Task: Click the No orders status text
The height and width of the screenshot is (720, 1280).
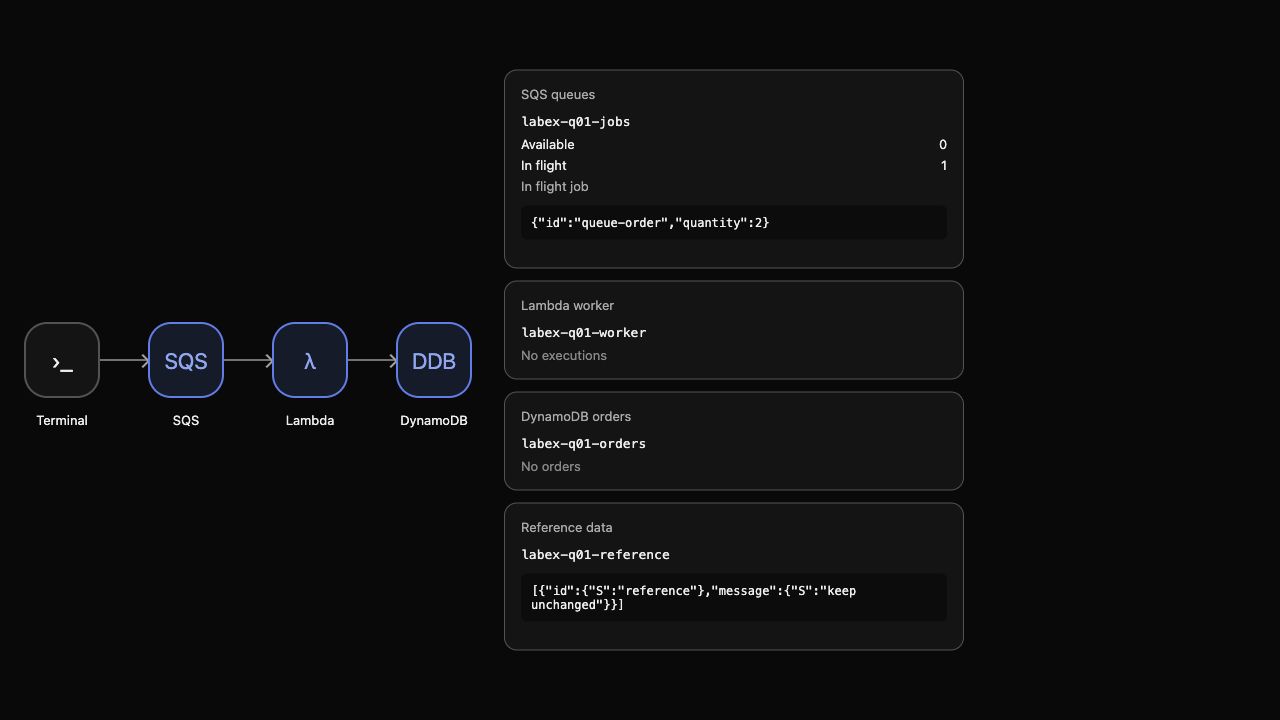Action: click(x=551, y=467)
